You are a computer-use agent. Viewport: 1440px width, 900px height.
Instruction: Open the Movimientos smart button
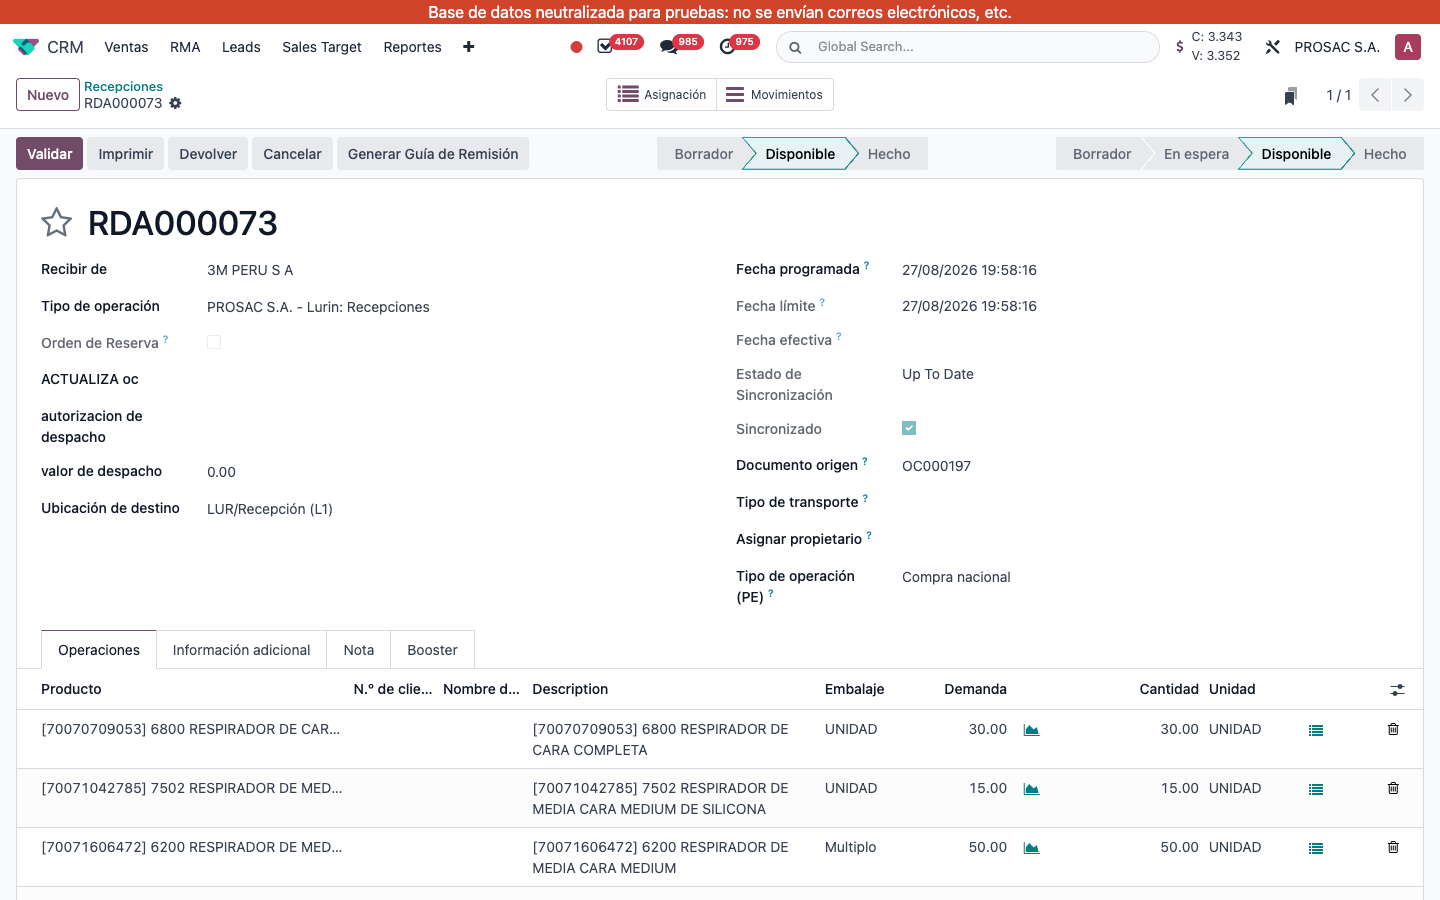click(x=775, y=95)
